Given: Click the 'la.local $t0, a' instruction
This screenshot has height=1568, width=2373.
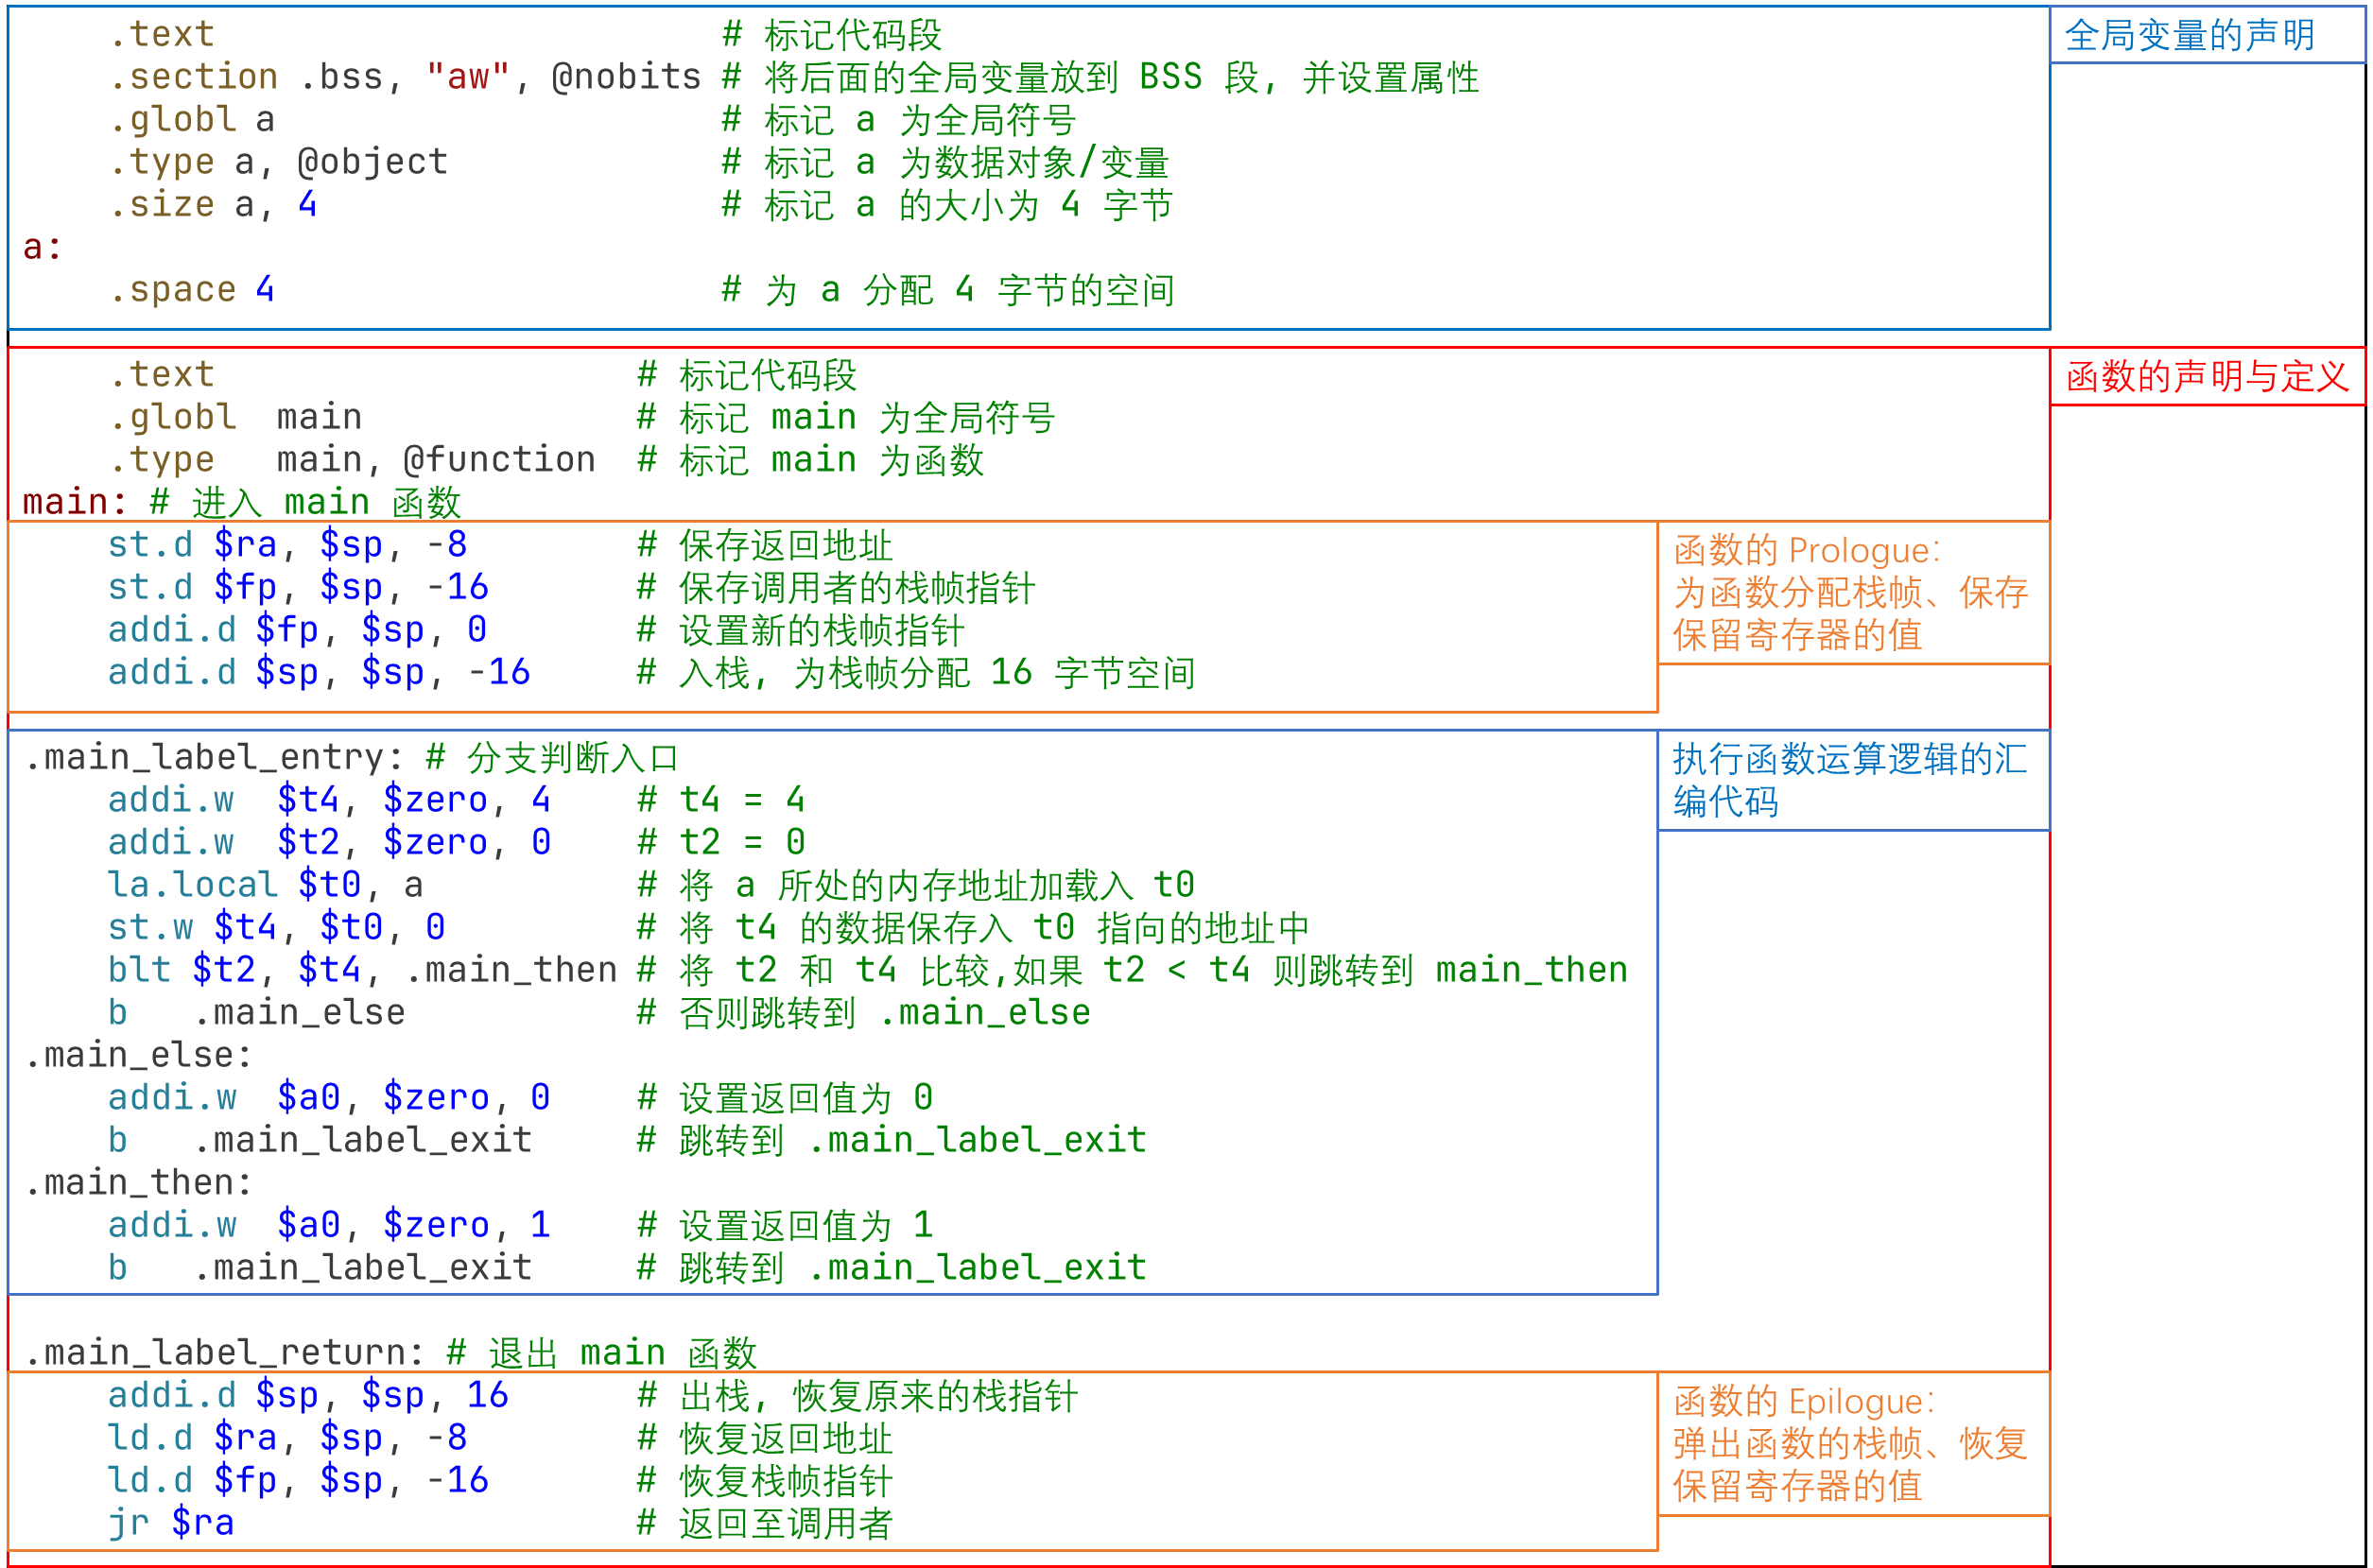Looking at the screenshot, I should pyautogui.click(x=265, y=885).
